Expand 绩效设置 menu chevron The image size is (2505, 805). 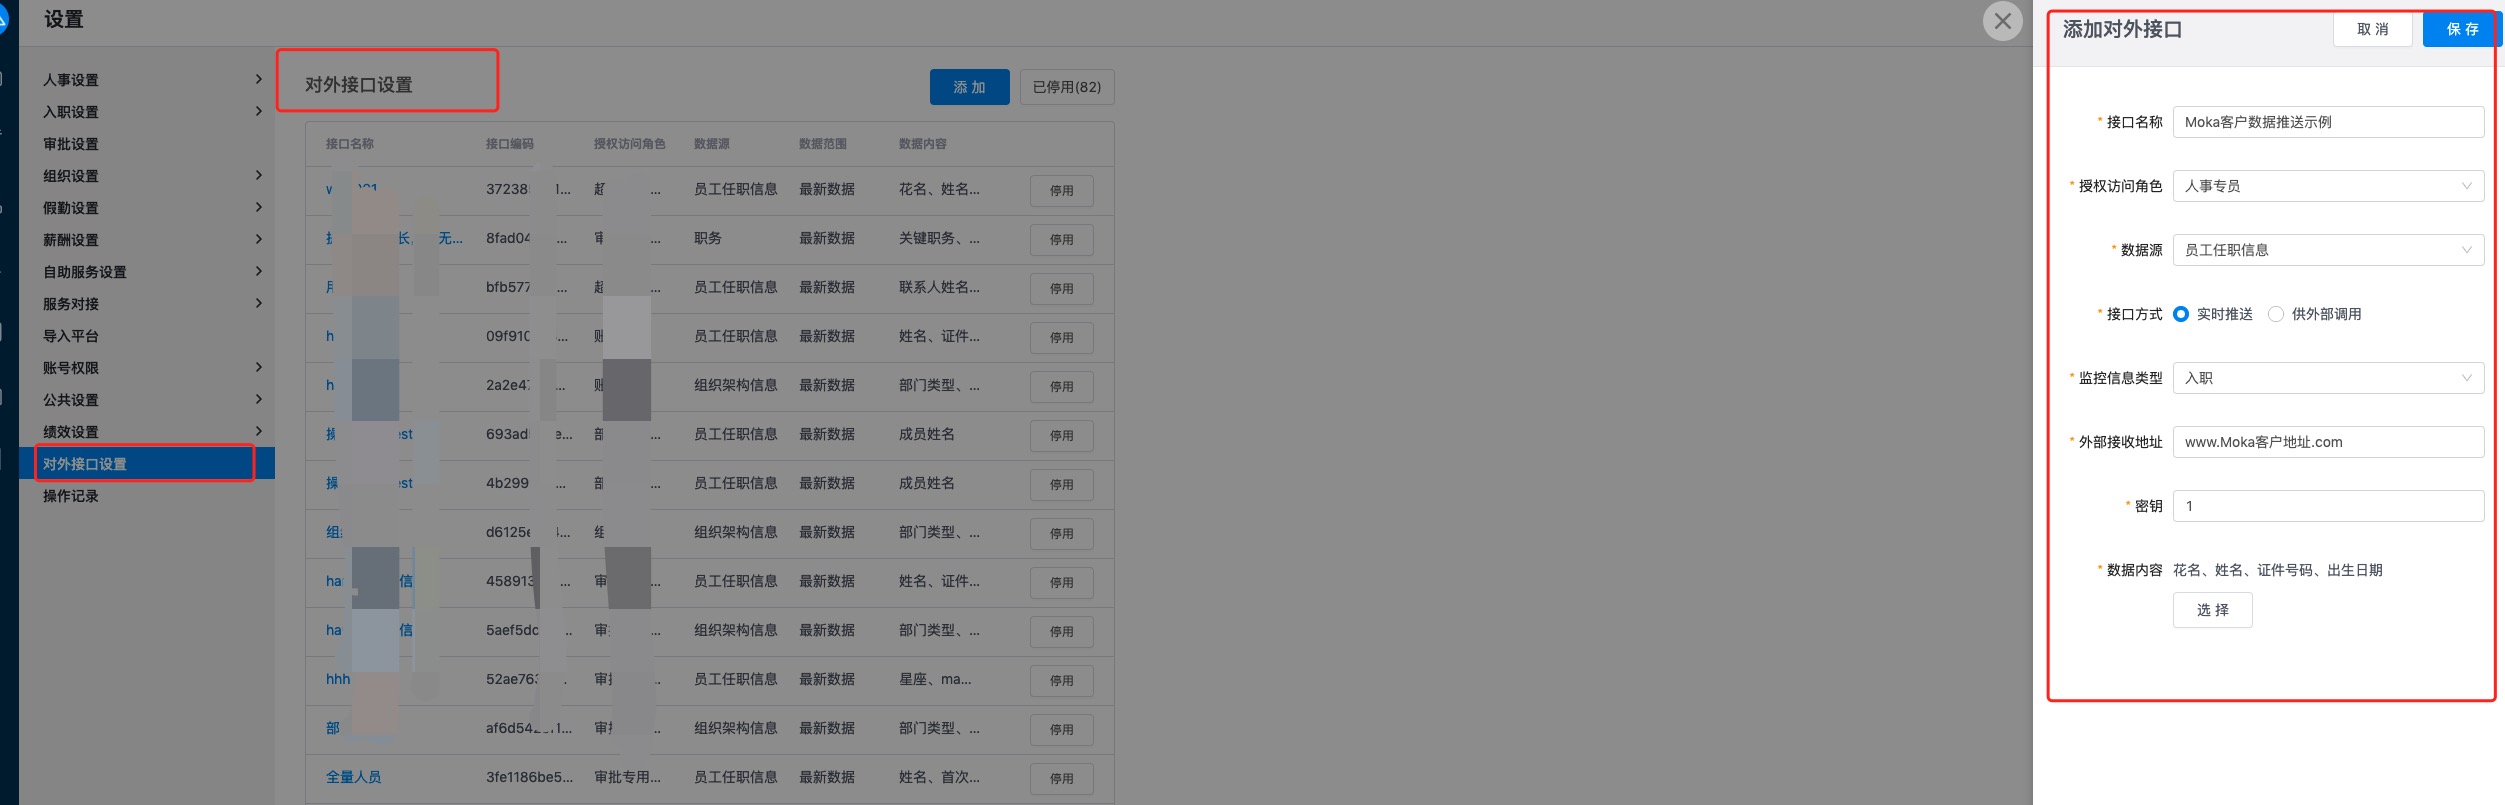click(258, 431)
